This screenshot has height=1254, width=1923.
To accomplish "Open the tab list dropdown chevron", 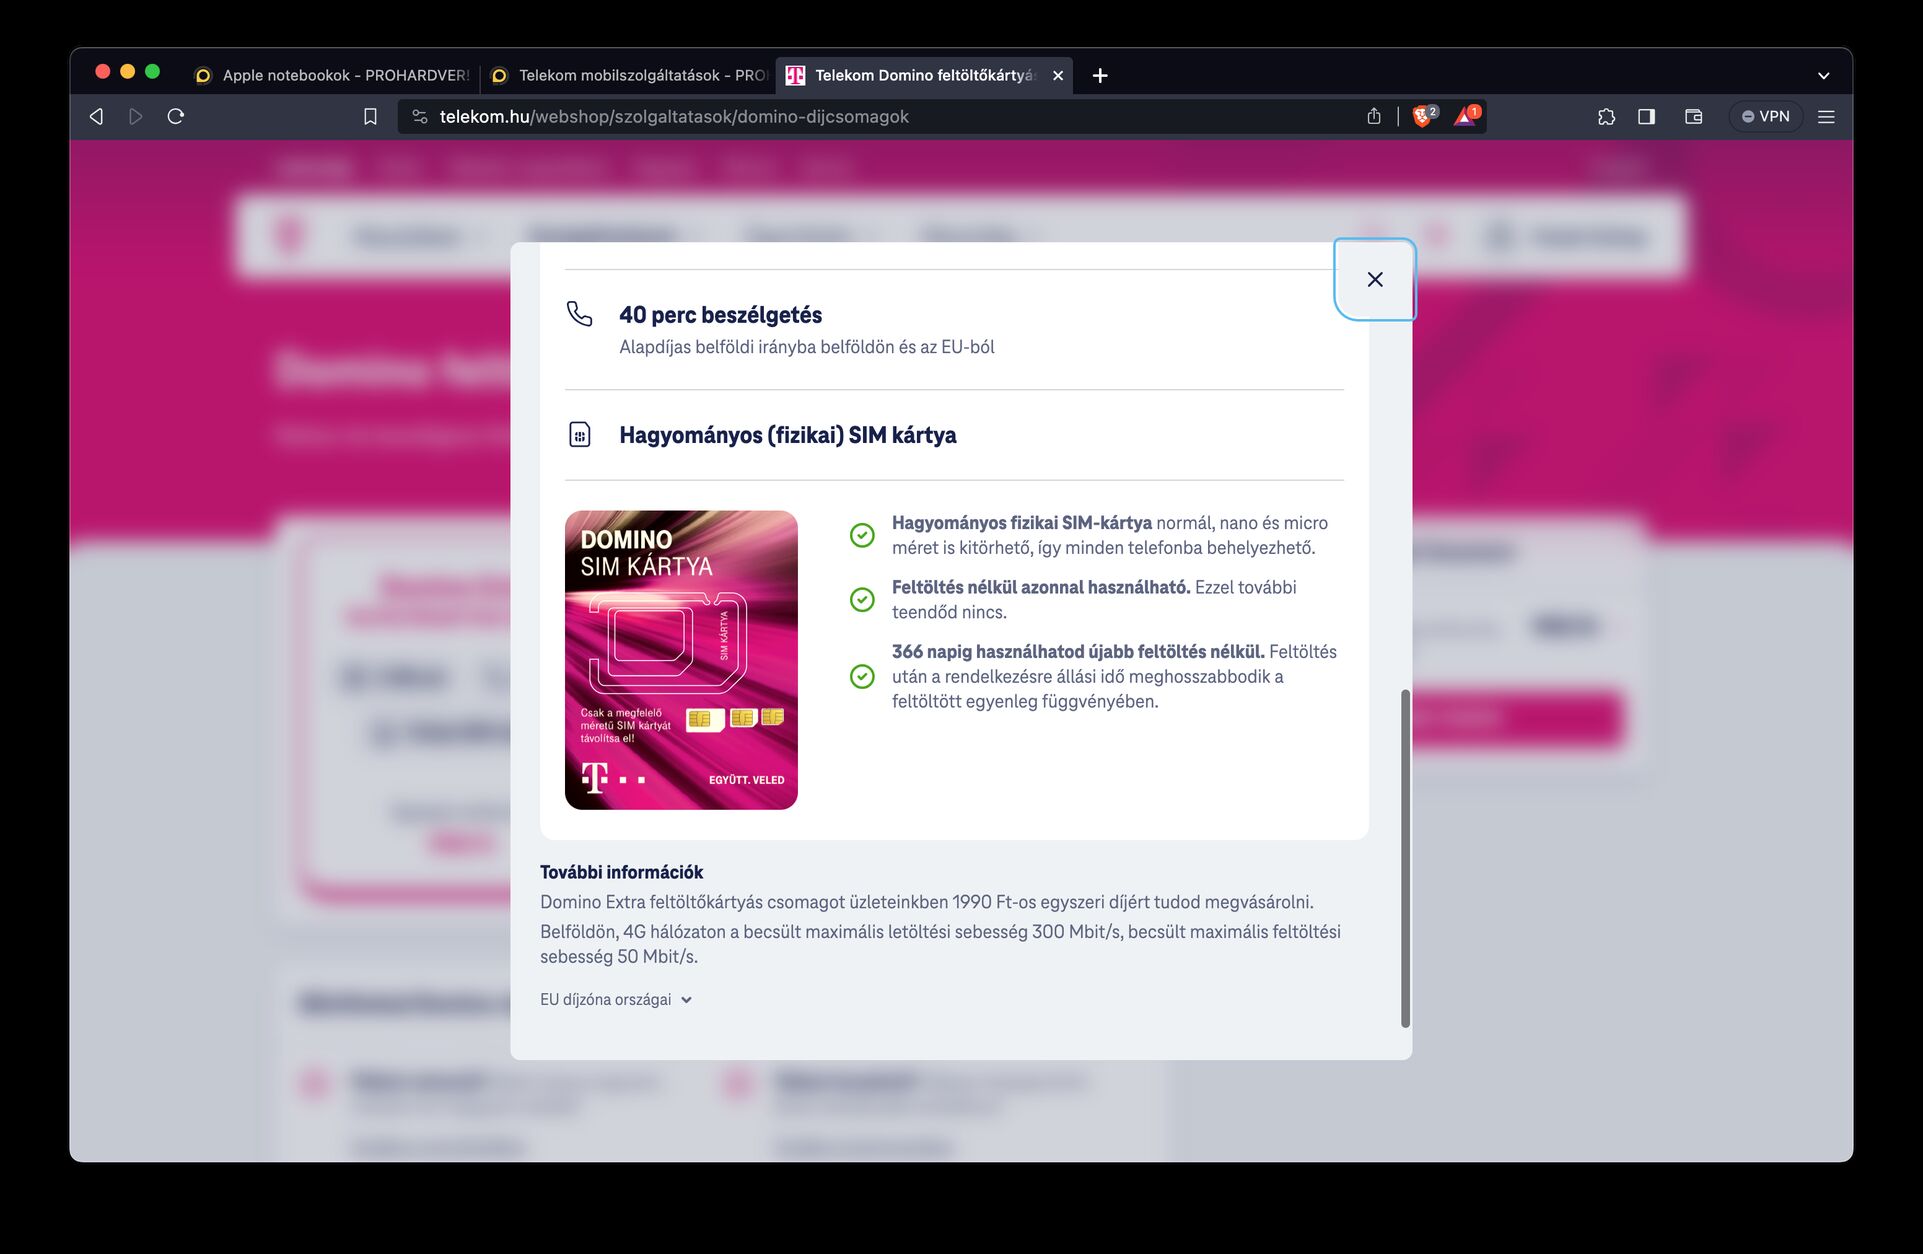I will (x=1823, y=76).
